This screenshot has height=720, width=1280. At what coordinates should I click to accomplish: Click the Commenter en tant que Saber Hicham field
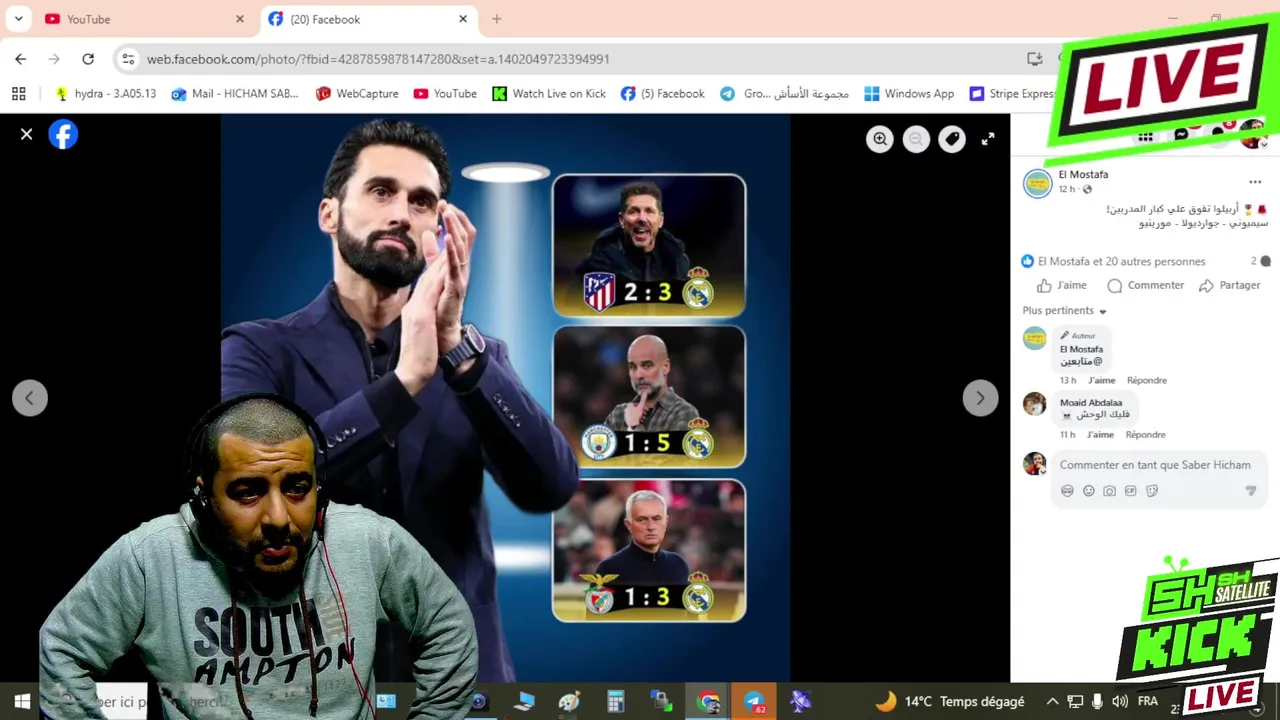tap(1155, 465)
